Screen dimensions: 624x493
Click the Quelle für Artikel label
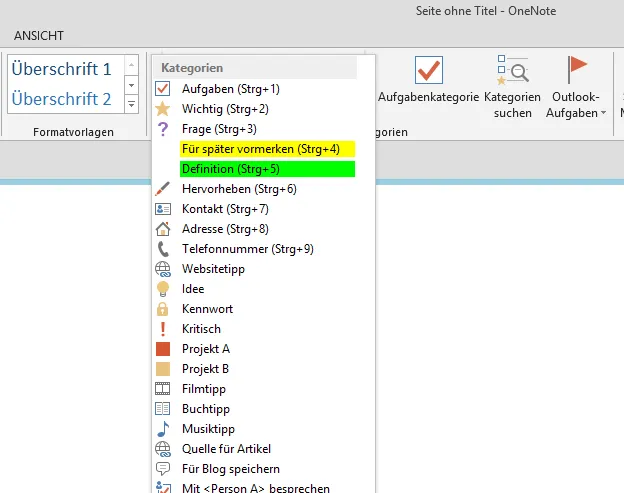pyautogui.click(x=226, y=449)
